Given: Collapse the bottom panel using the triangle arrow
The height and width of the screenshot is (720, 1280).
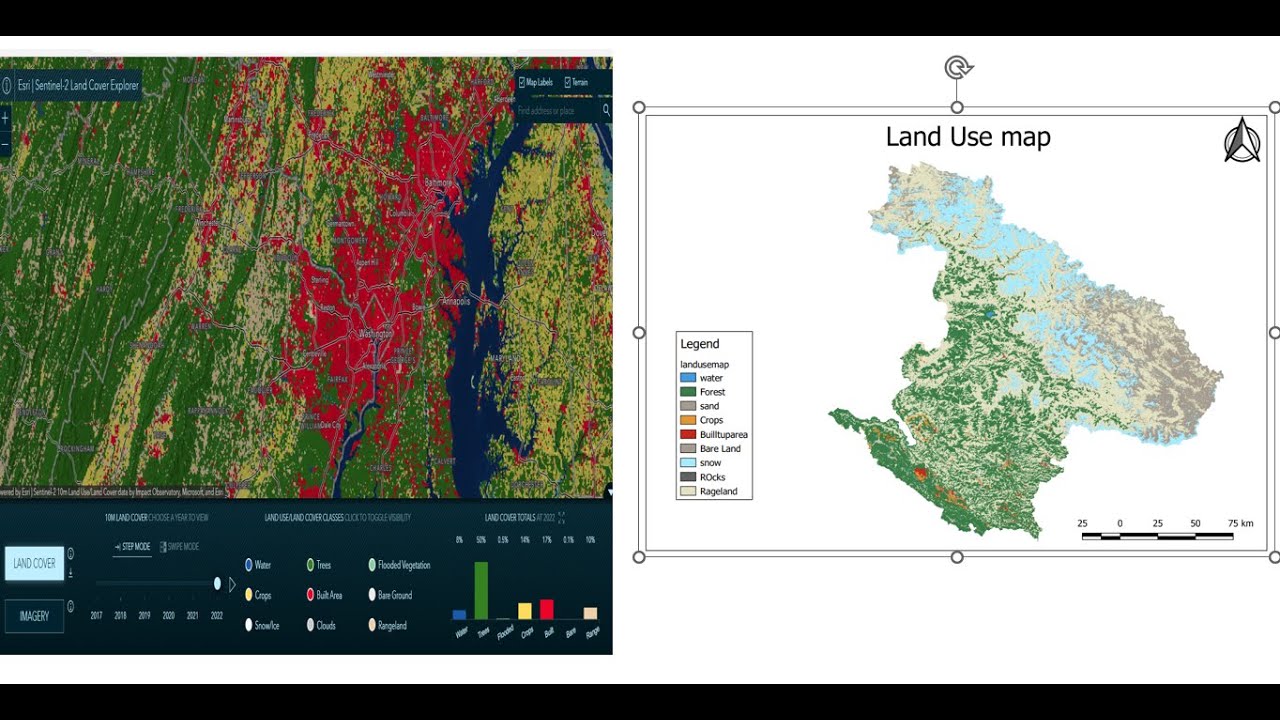Looking at the screenshot, I should point(609,492).
